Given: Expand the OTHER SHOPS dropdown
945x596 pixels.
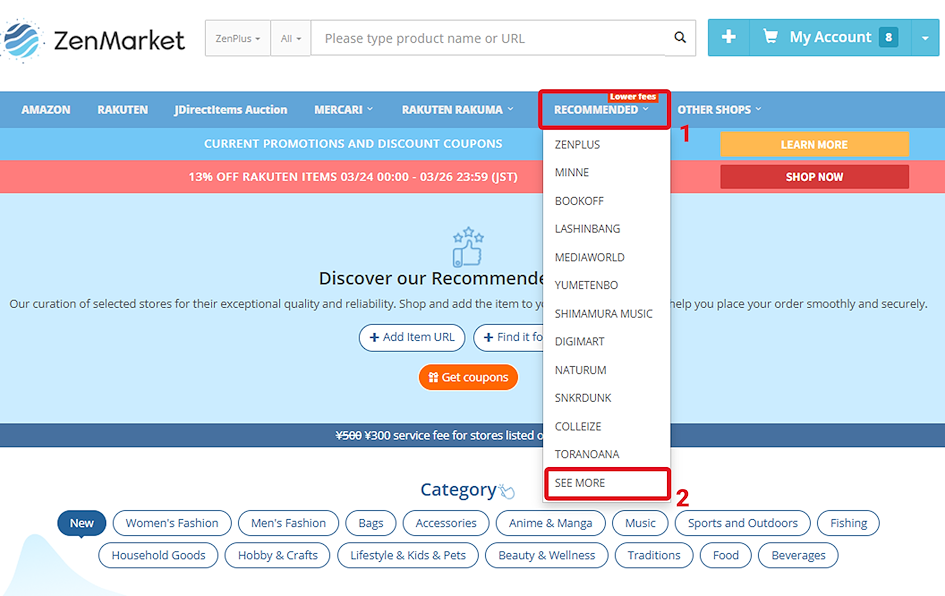Looking at the screenshot, I should [x=719, y=110].
